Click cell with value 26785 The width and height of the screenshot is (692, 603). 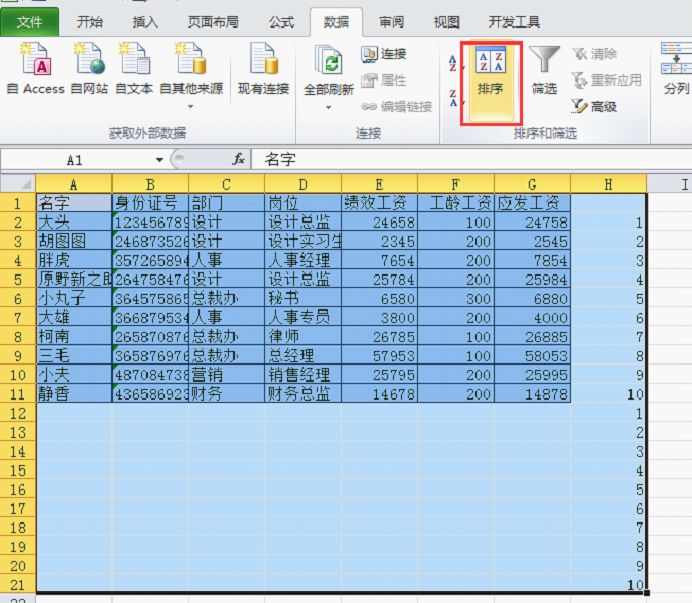(x=380, y=337)
